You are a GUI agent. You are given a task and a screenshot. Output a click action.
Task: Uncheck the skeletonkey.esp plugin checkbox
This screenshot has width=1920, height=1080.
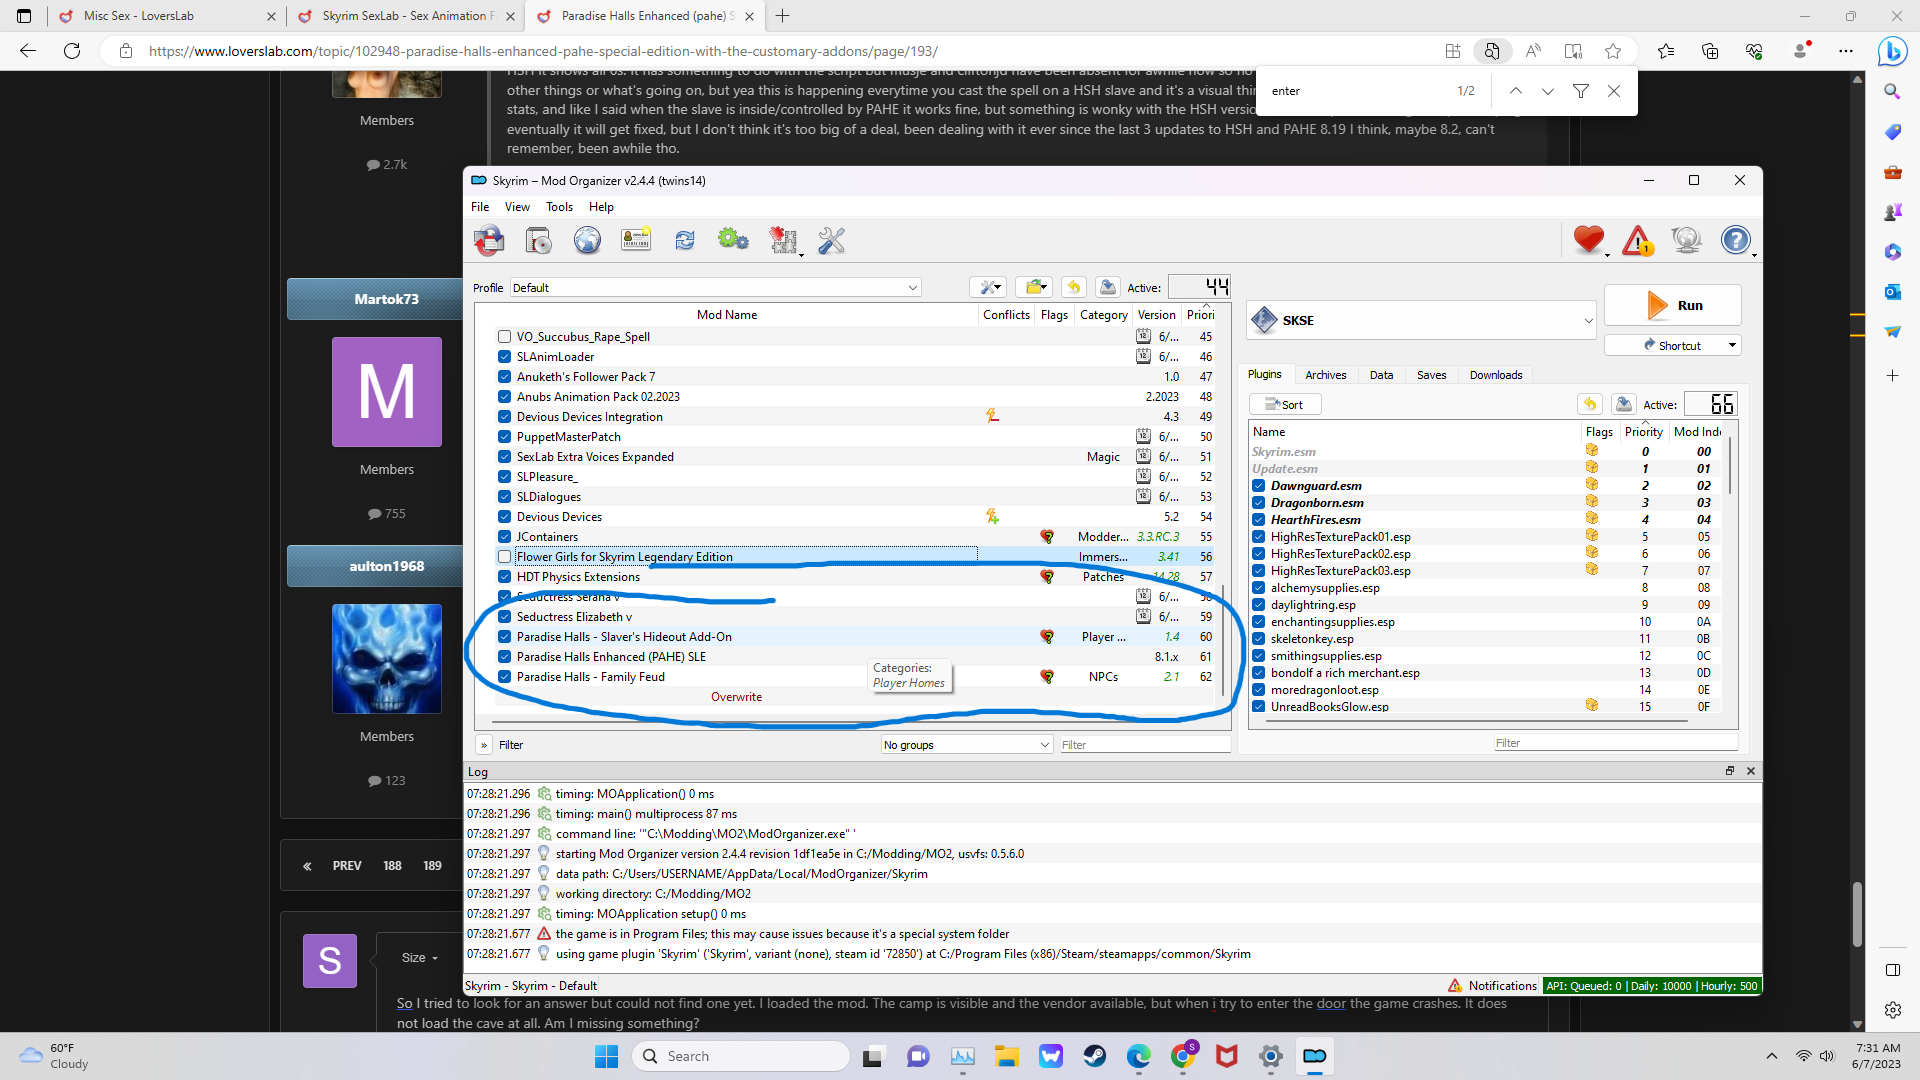tap(1259, 639)
